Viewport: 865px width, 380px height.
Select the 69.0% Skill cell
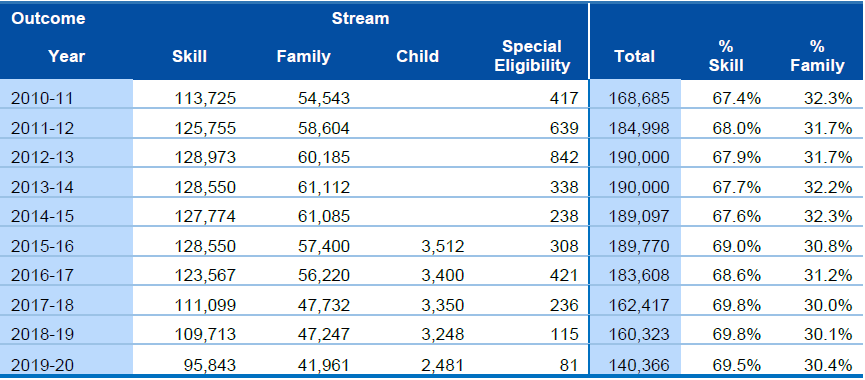click(738, 245)
